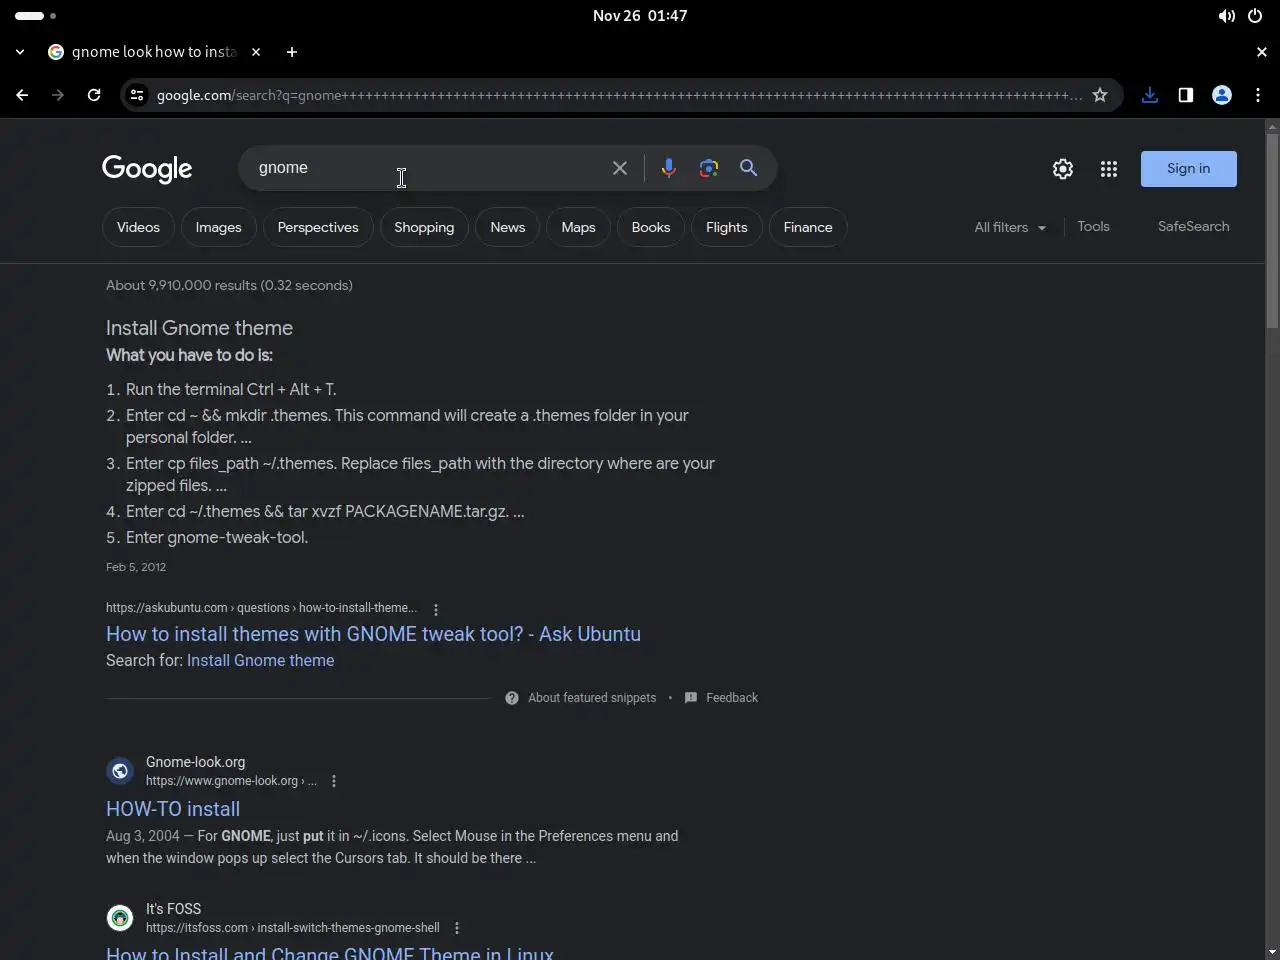Screen dimensions: 1280x960
Task: Filter results by Shopping
Action: (x=424, y=227)
